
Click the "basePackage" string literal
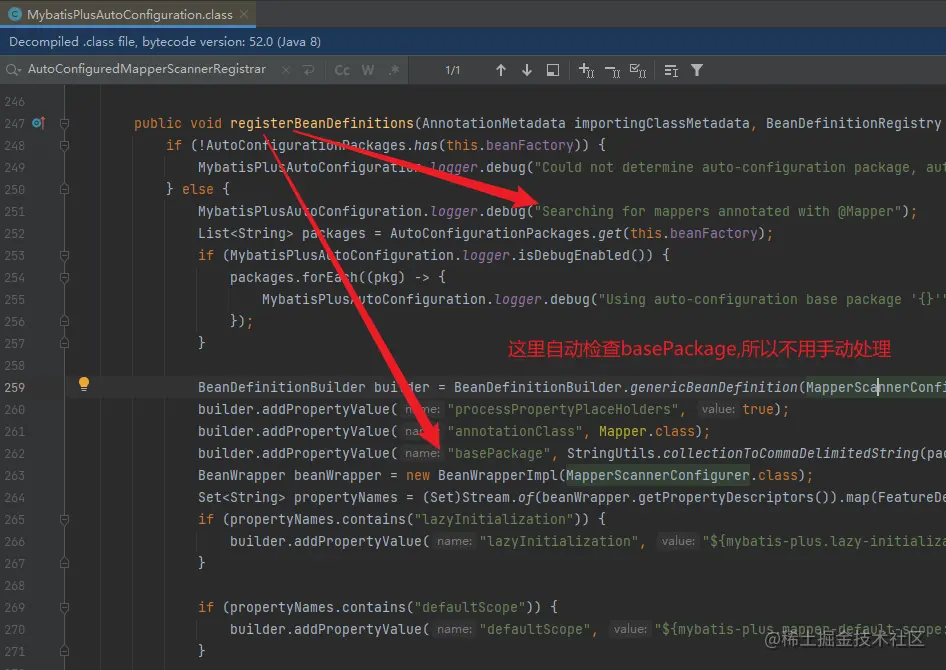point(499,453)
